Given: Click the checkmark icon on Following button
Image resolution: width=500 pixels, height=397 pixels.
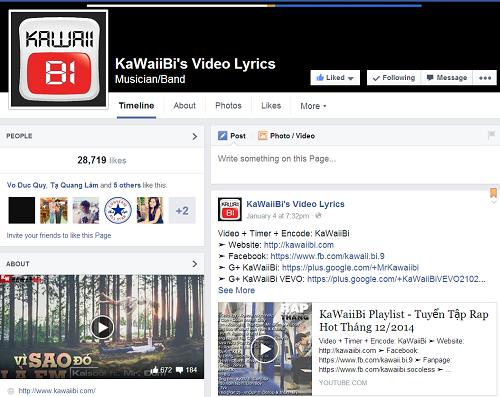Looking at the screenshot, I should 376,78.
